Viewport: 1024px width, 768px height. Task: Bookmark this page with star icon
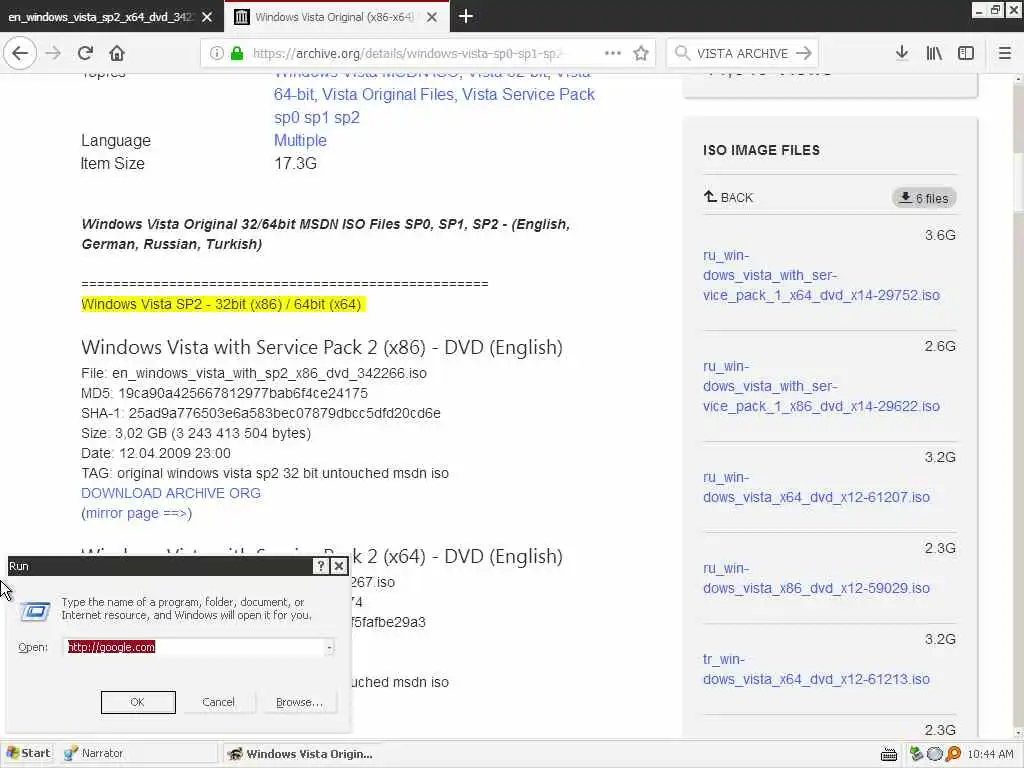point(641,54)
